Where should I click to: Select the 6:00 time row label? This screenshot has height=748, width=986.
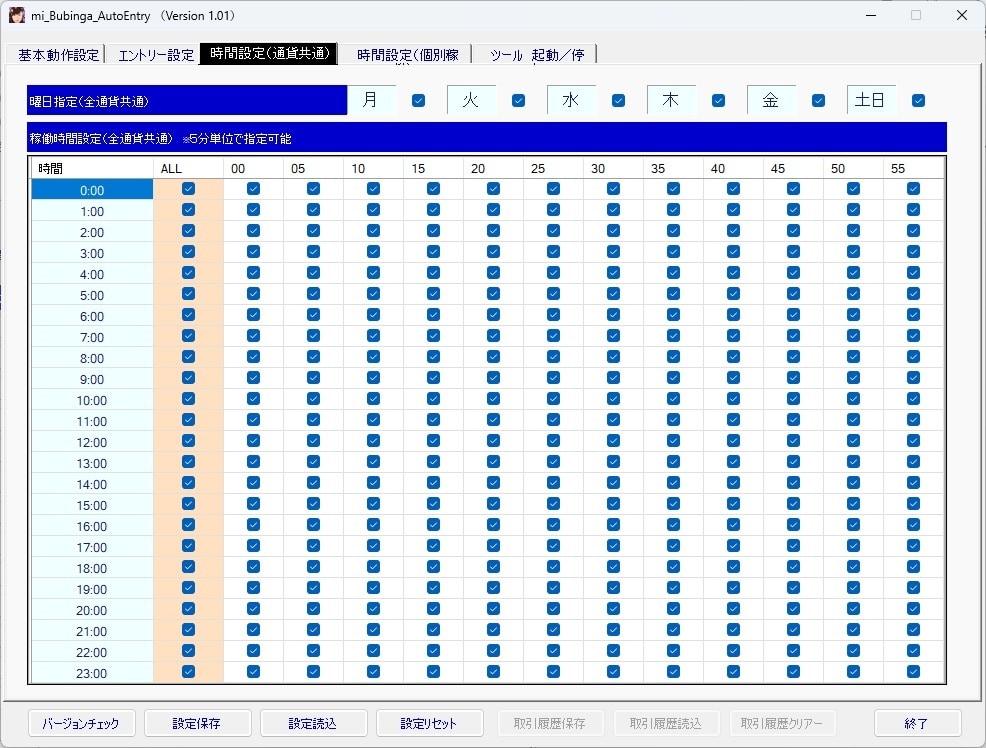coord(92,316)
